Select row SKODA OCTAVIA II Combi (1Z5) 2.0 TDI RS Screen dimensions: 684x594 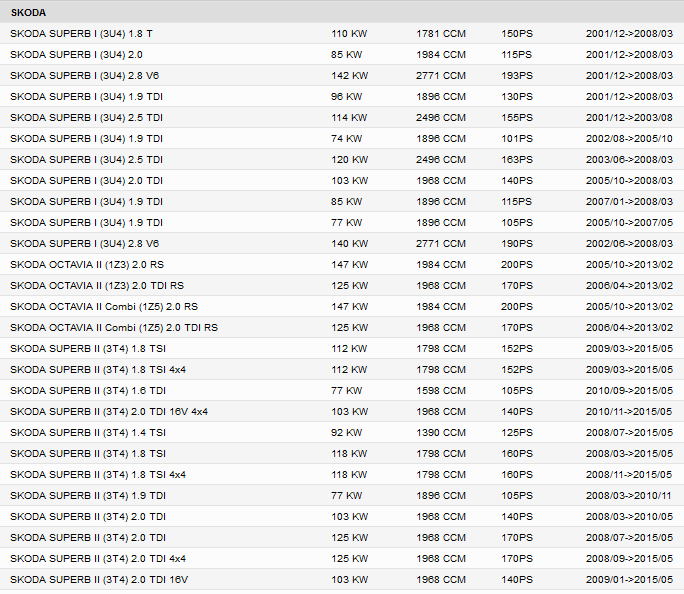[x=342, y=328]
